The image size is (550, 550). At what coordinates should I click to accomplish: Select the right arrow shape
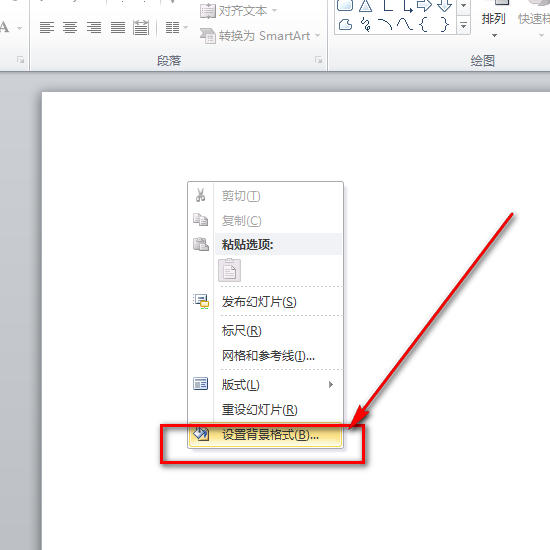click(424, 6)
